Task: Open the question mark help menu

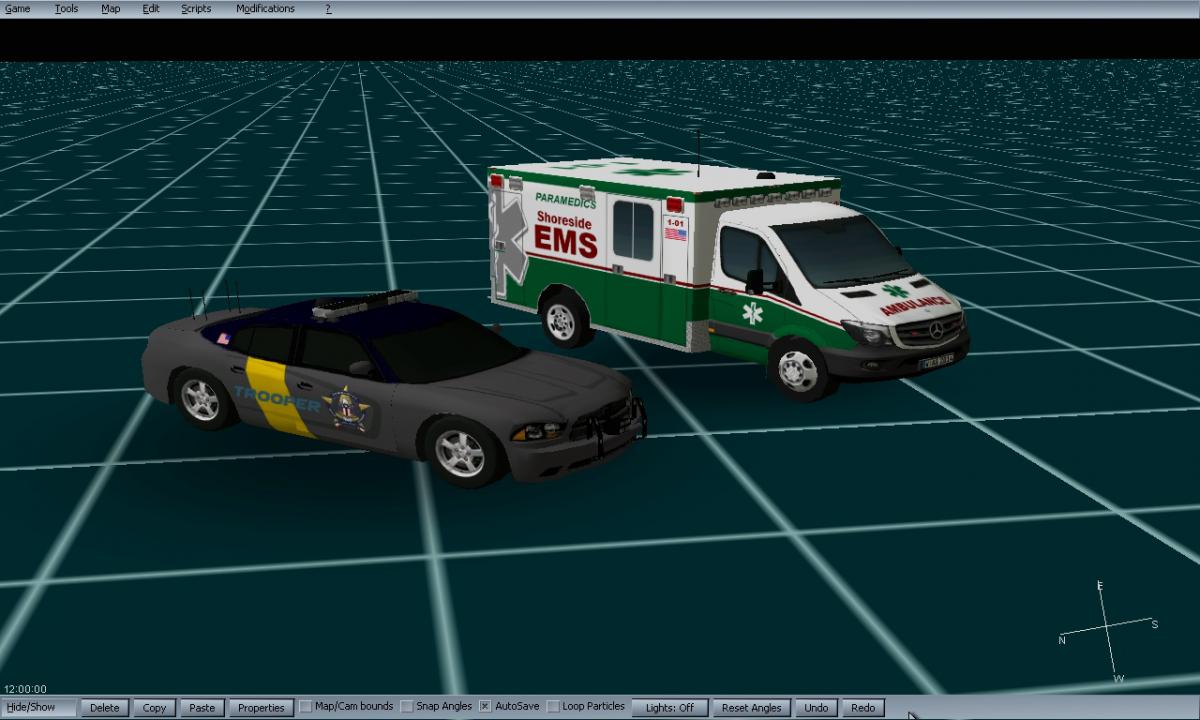Action: click(x=328, y=9)
